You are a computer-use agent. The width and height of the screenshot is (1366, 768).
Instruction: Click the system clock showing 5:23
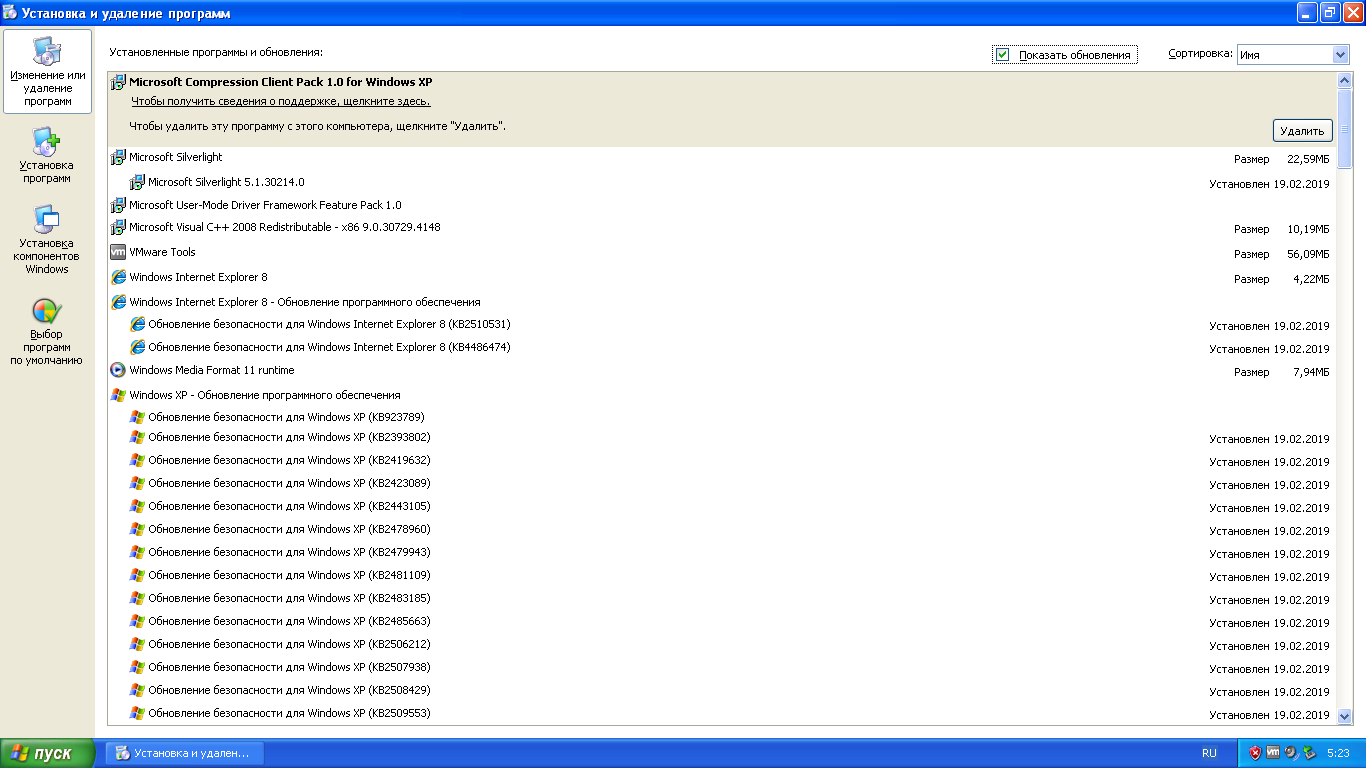tap(1338, 753)
